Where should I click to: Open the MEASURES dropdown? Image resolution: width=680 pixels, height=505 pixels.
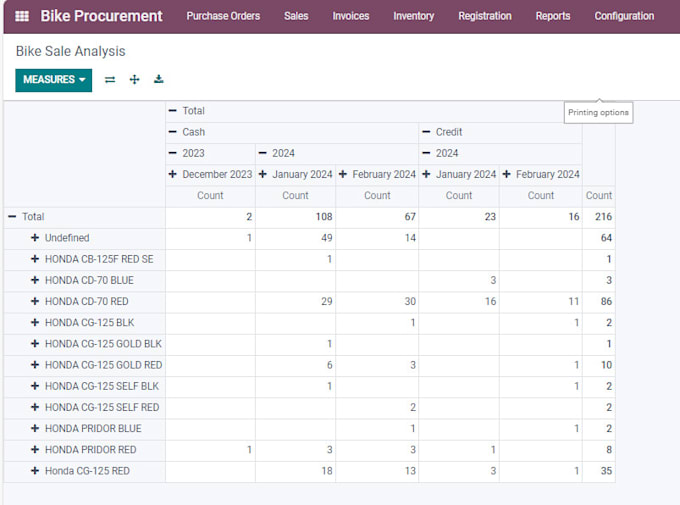tap(54, 80)
